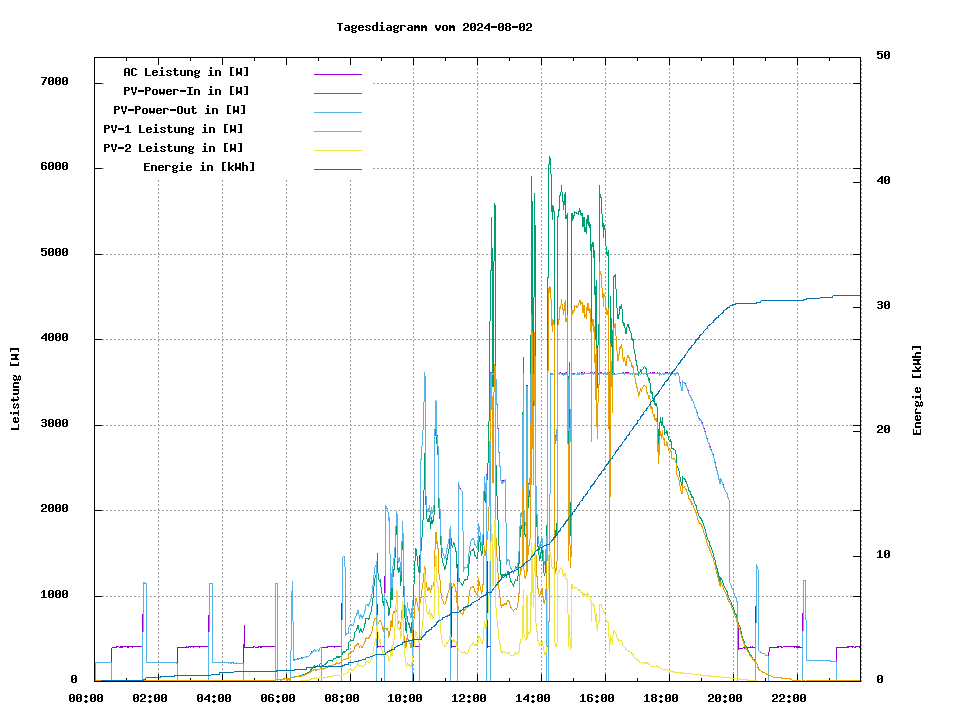
Task: Click the 50 value on right energy axis
Action: 884,56
